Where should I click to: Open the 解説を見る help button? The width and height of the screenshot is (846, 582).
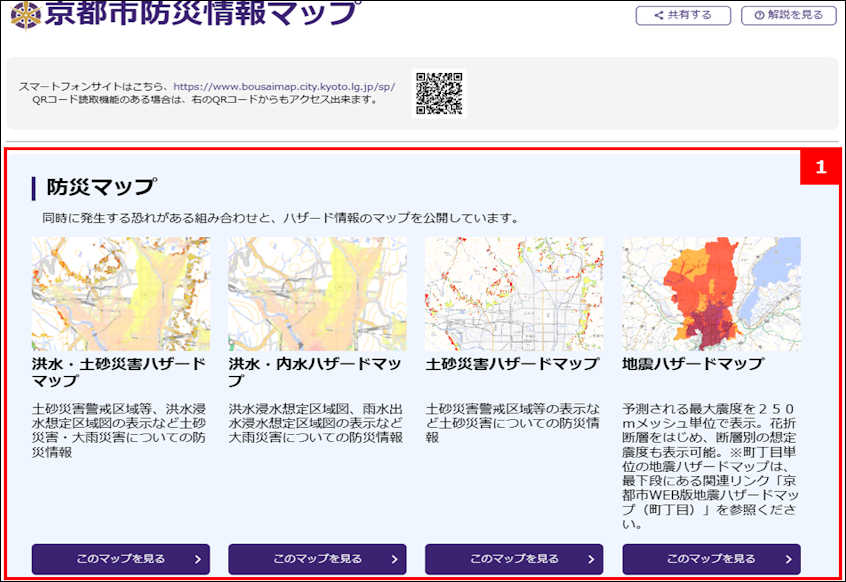(x=788, y=15)
